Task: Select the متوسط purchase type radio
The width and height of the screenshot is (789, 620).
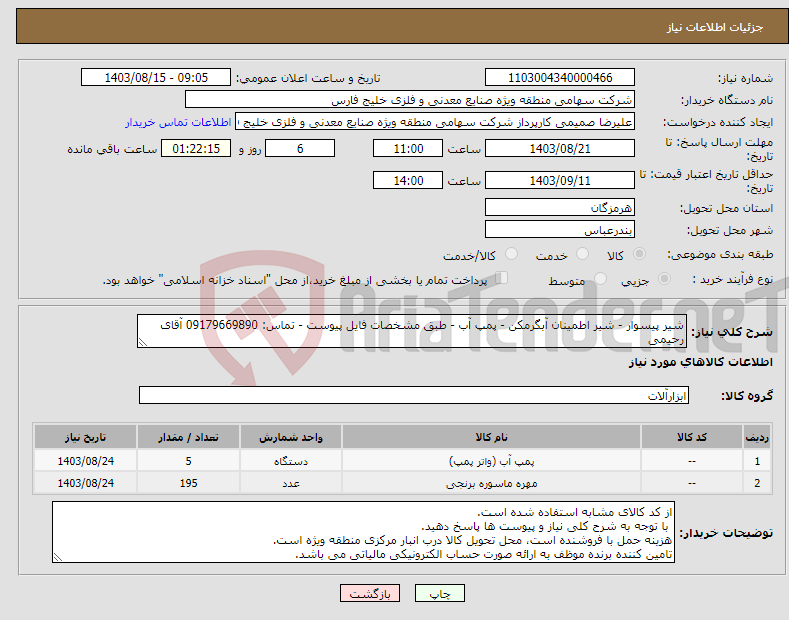Action: [600, 279]
